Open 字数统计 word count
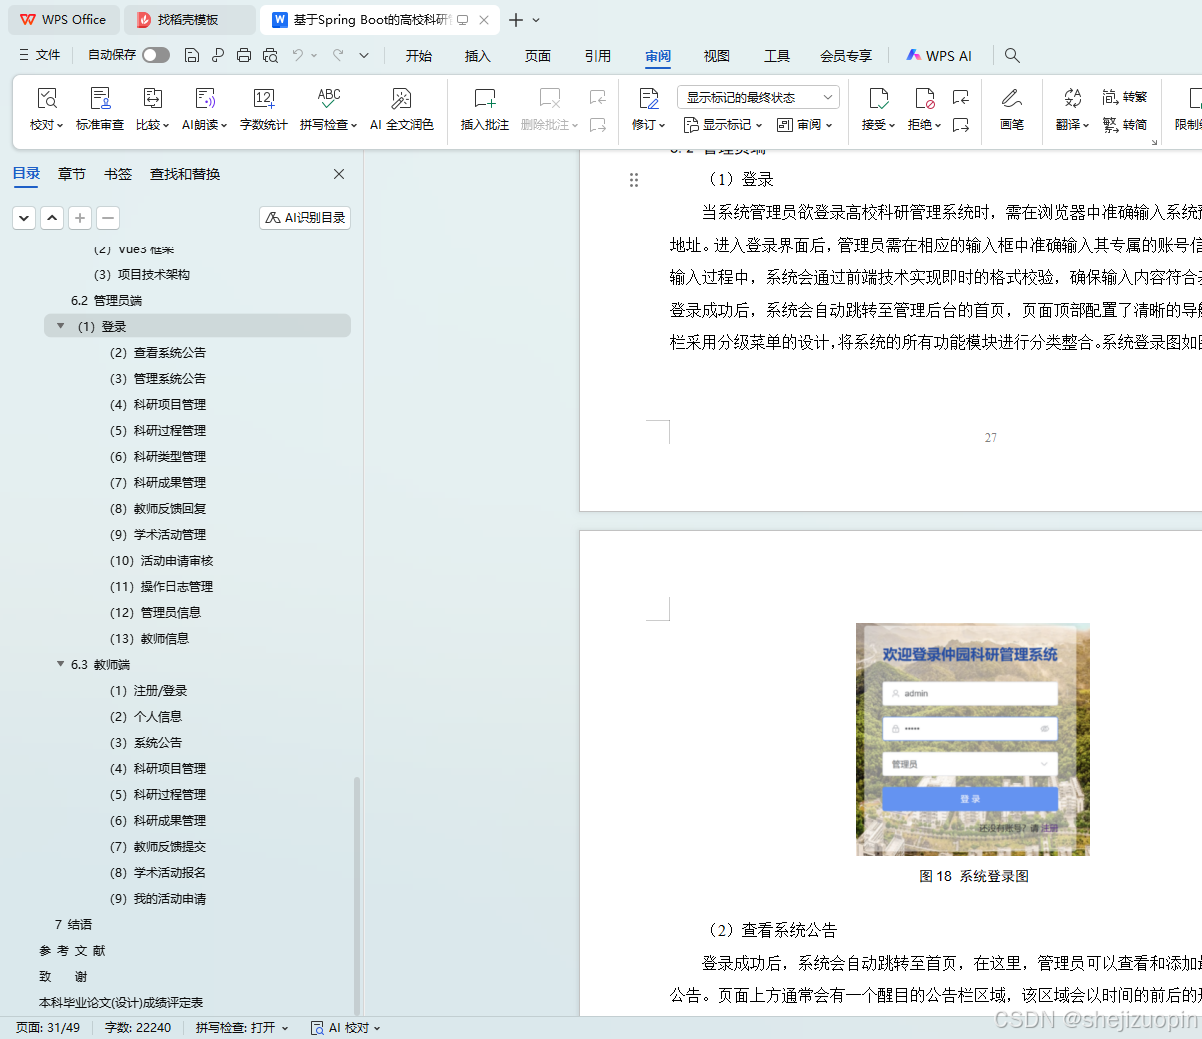 (x=264, y=110)
